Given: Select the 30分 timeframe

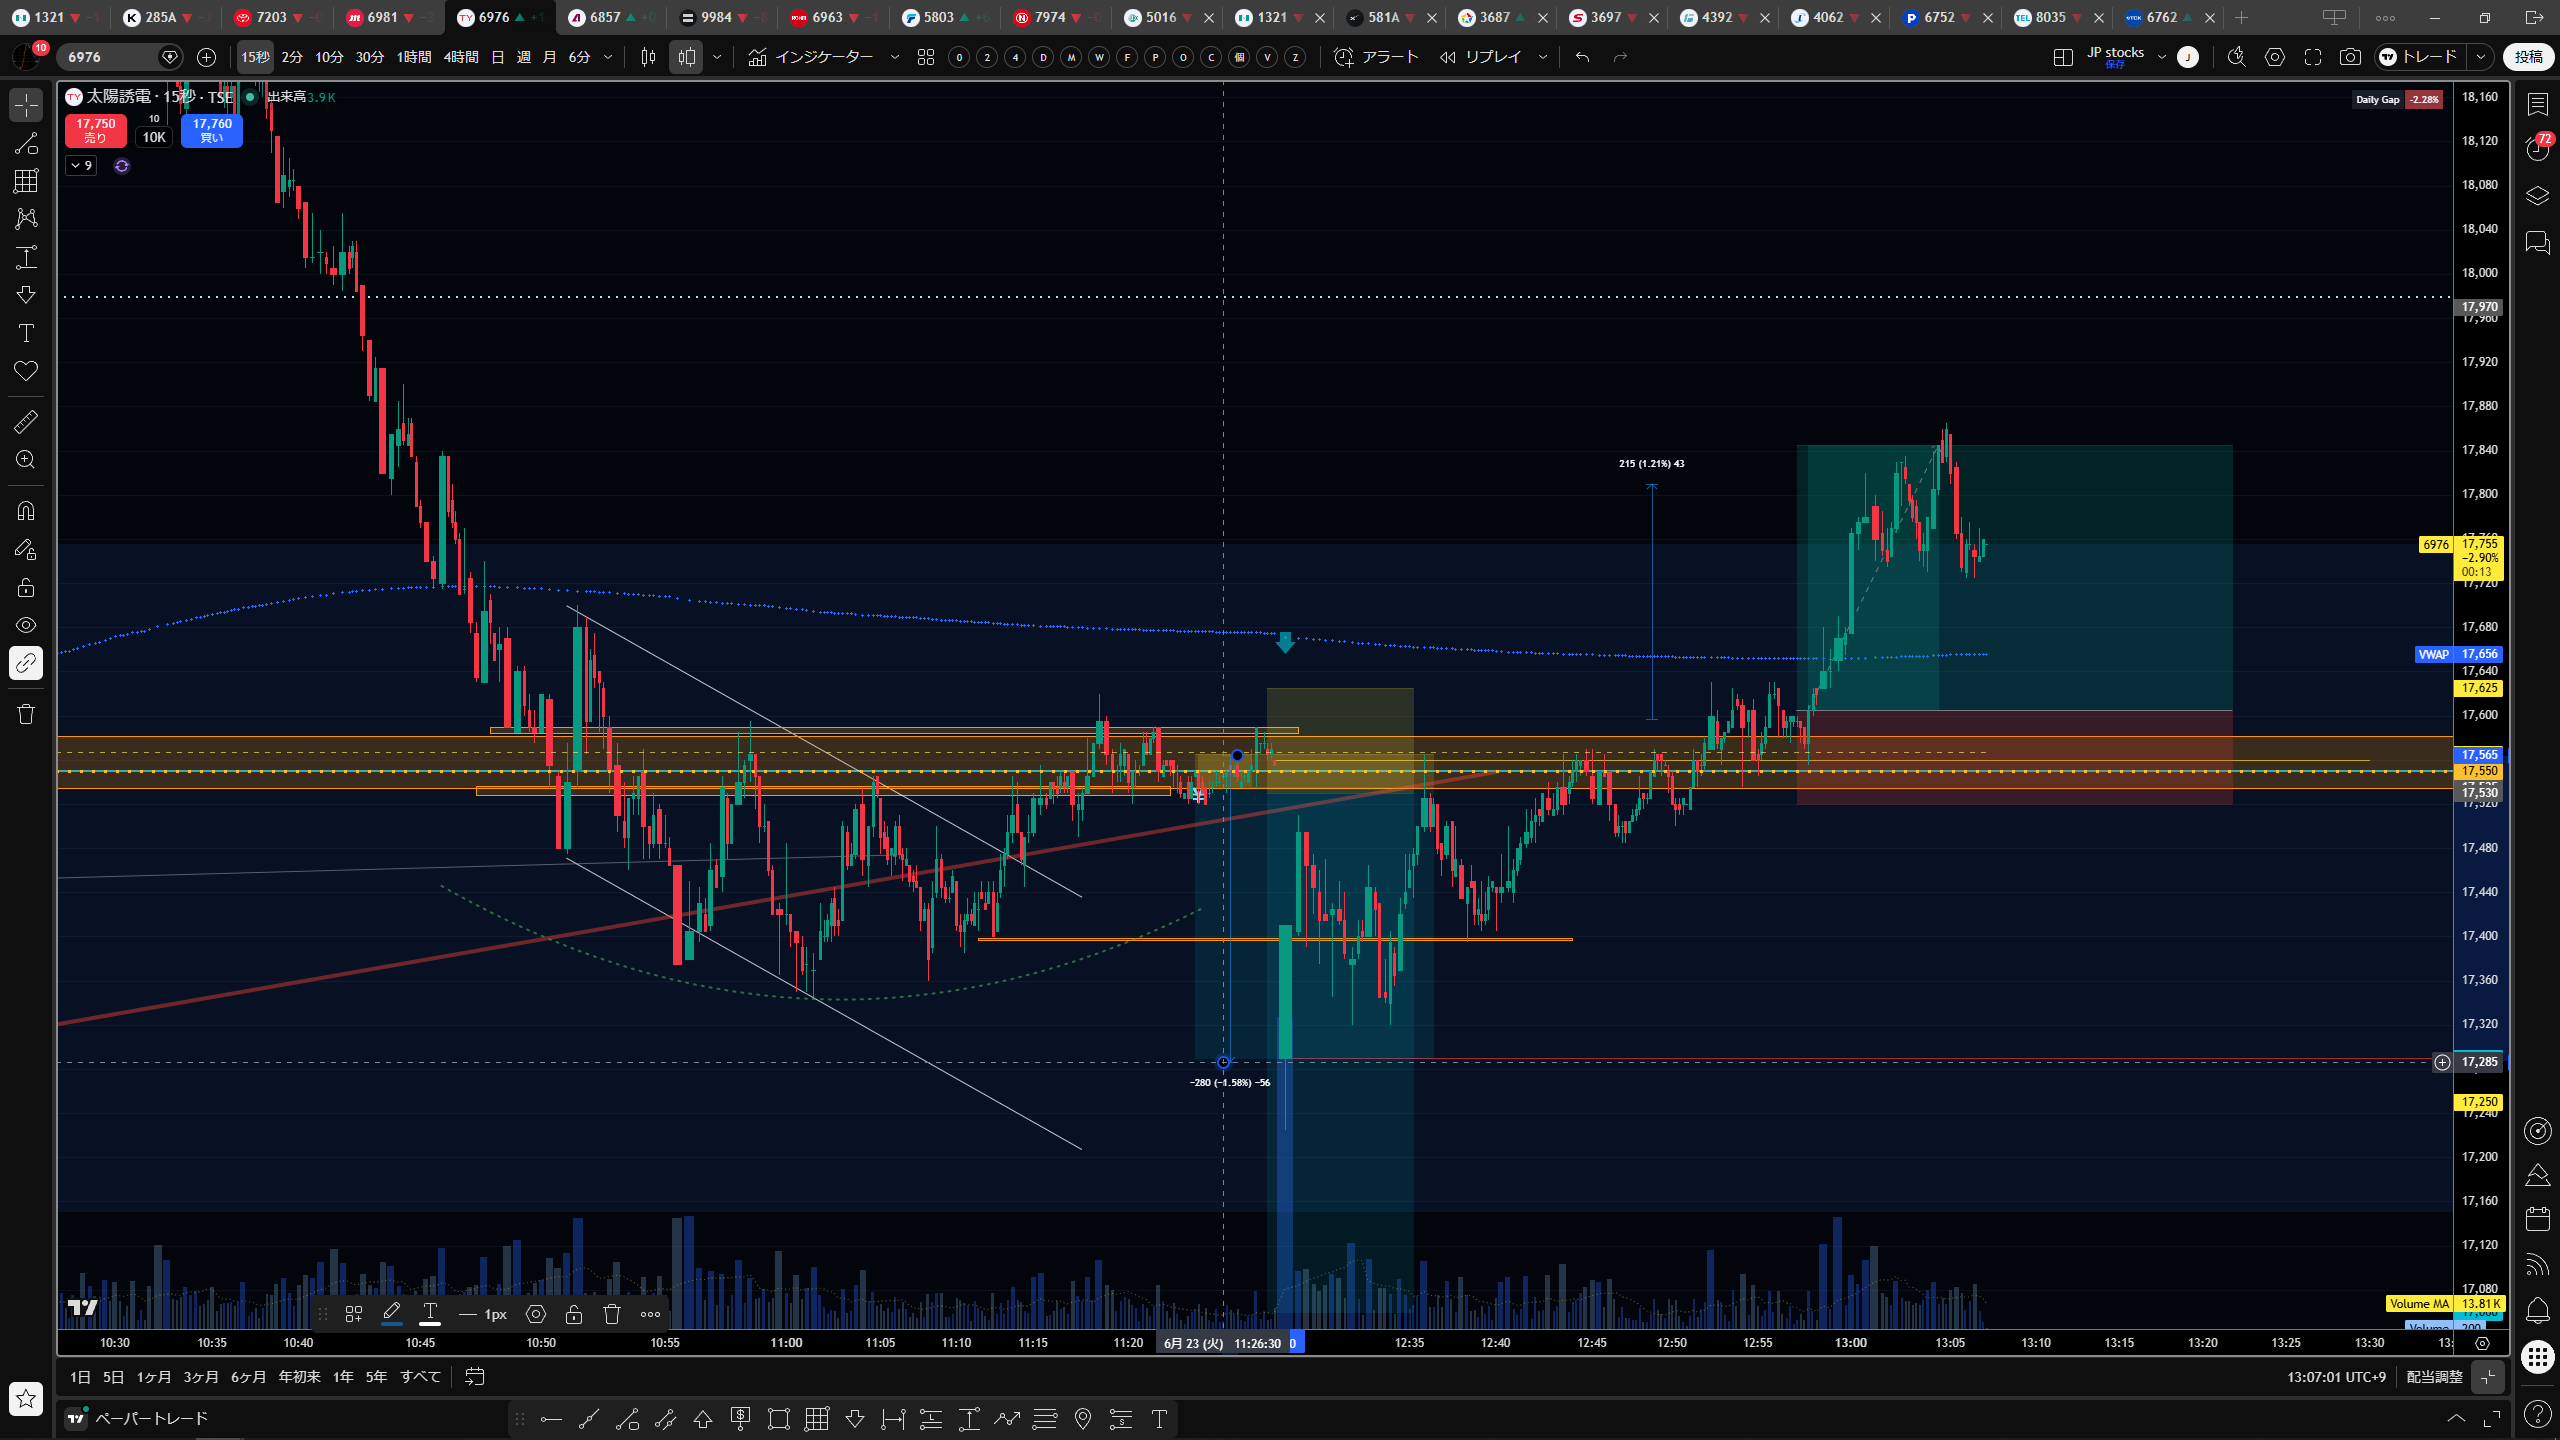Looking at the screenshot, I should tap(369, 57).
